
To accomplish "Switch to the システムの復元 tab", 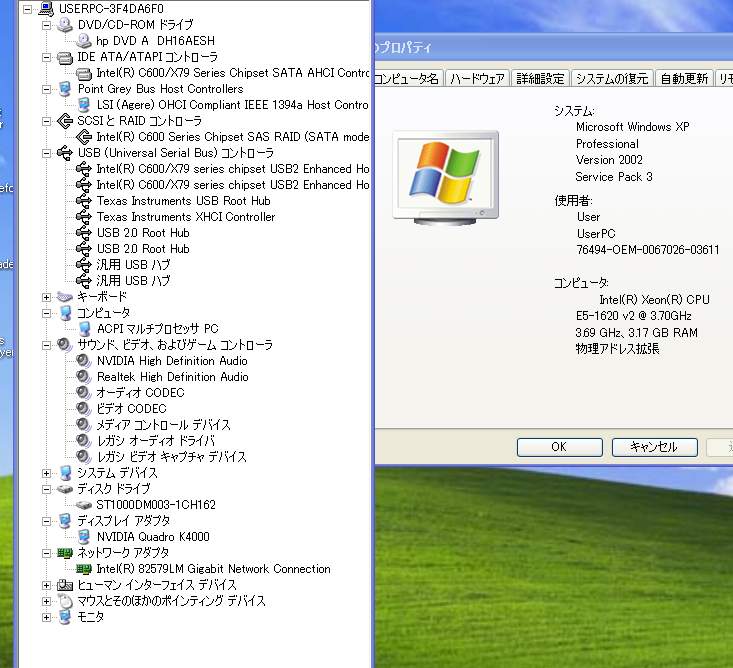I will click(612, 78).
